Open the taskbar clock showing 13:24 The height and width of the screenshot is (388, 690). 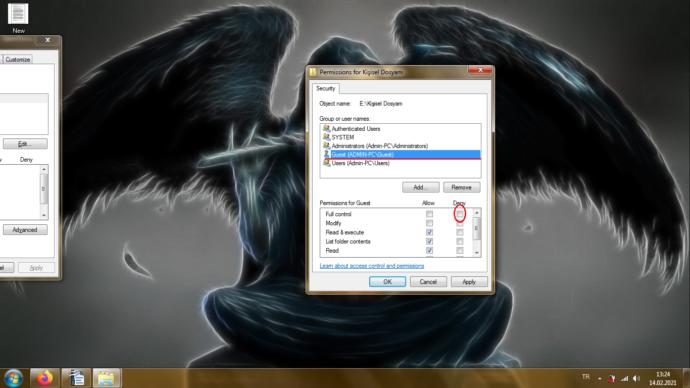[663, 378]
